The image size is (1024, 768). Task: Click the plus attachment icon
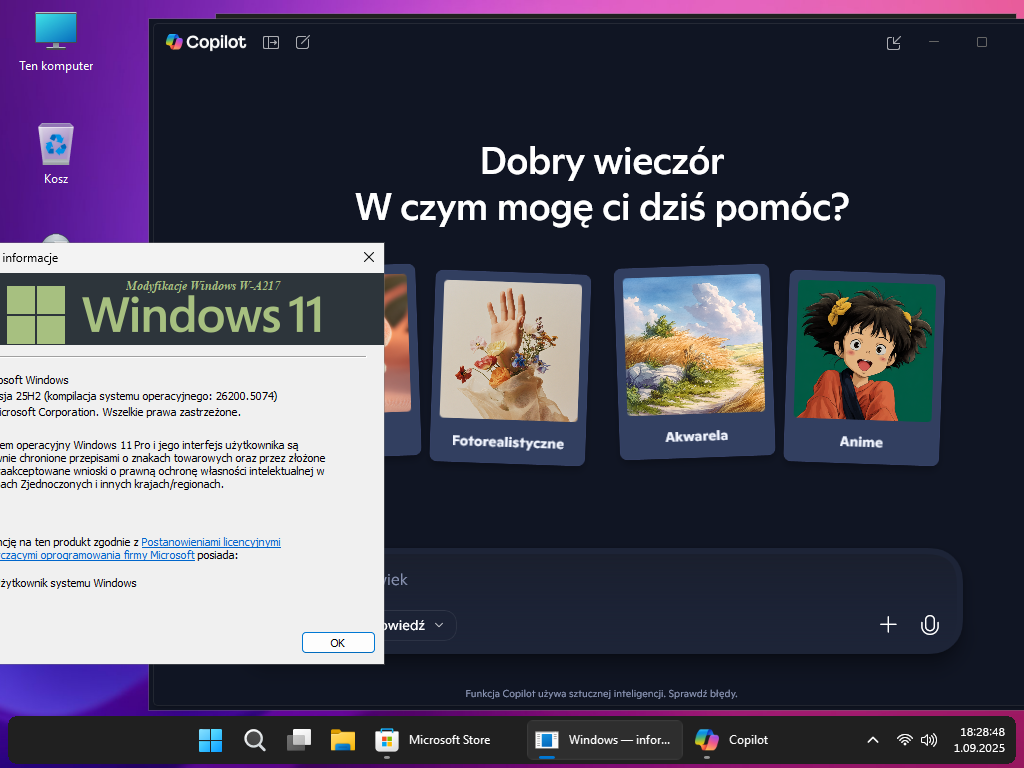(888, 625)
